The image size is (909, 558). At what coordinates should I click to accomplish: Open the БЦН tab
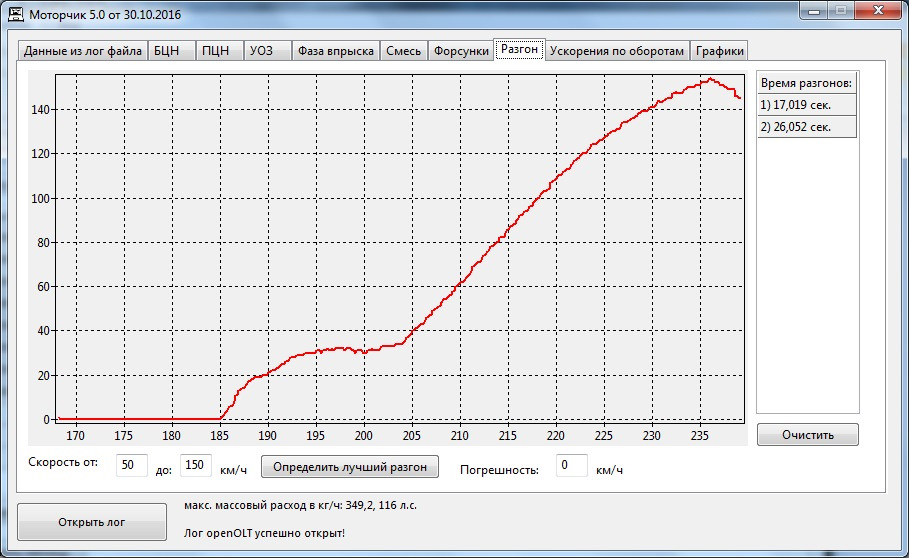pos(171,50)
